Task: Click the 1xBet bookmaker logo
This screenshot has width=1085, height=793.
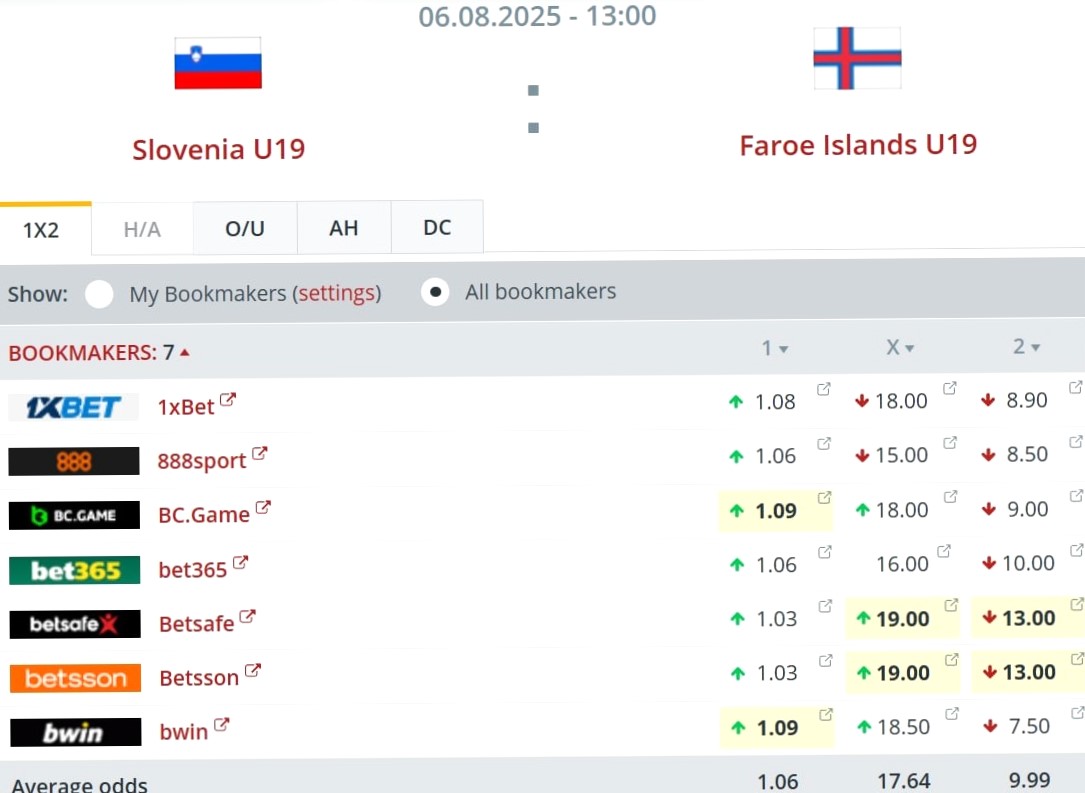Action: coord(73,407)
